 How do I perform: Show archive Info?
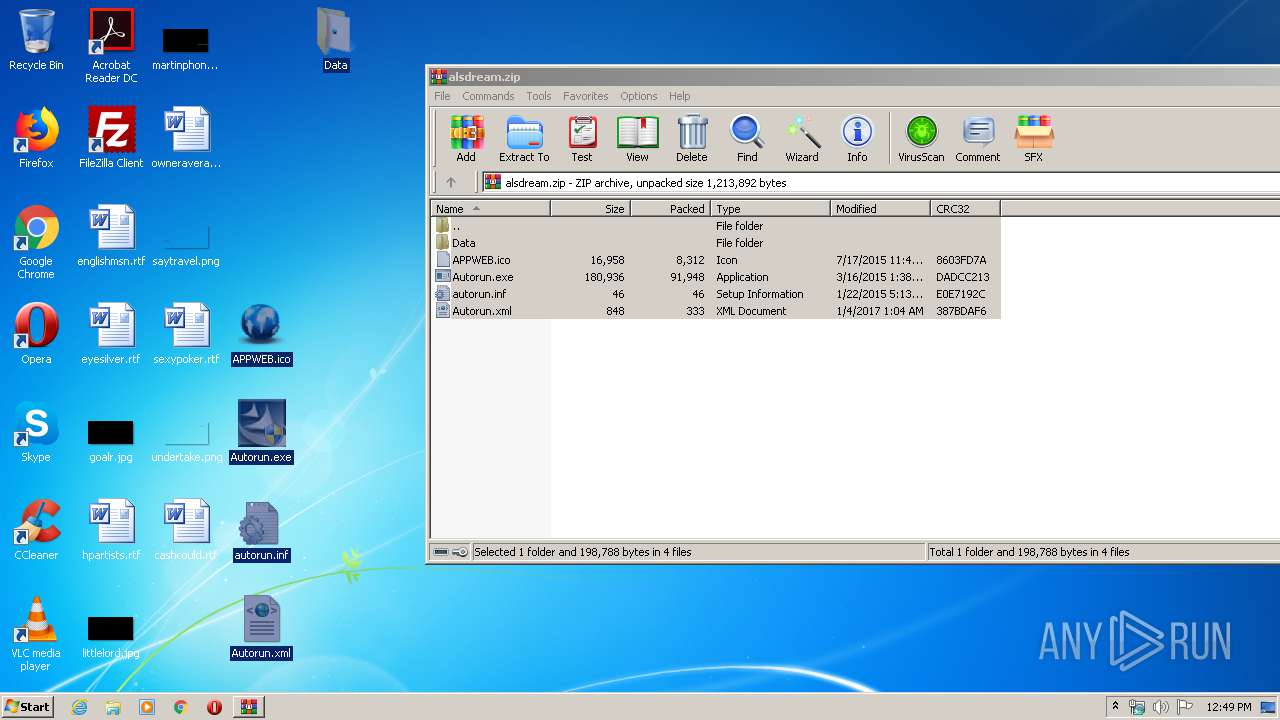click(x=857, y=139)
